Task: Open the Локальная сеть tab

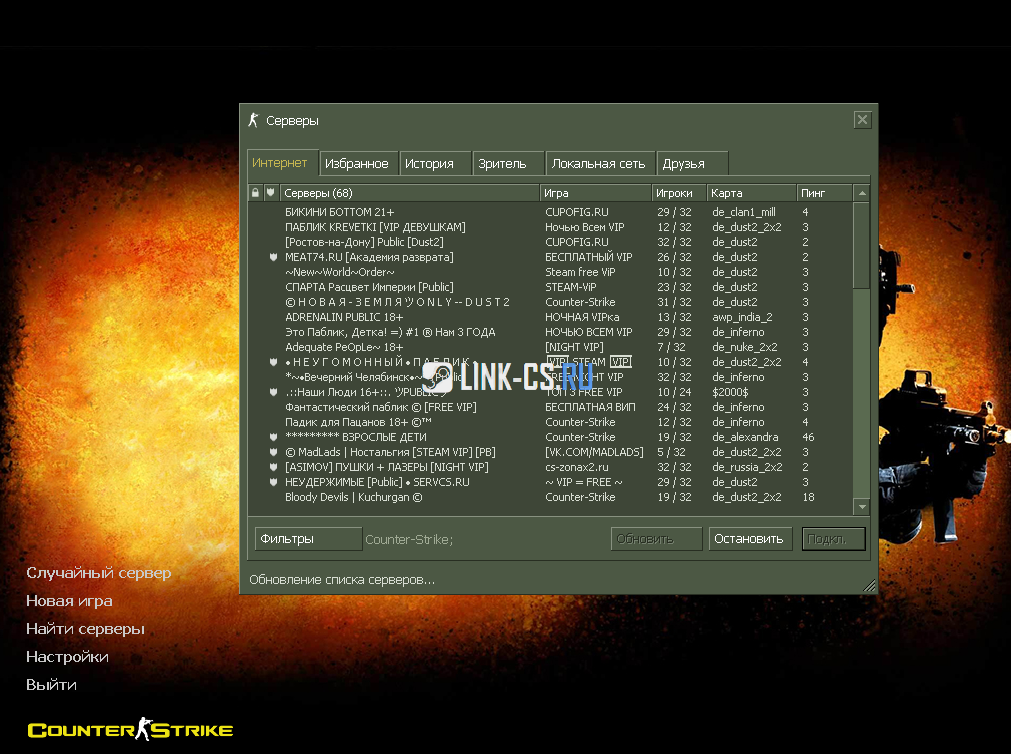Action: point(600,163)
